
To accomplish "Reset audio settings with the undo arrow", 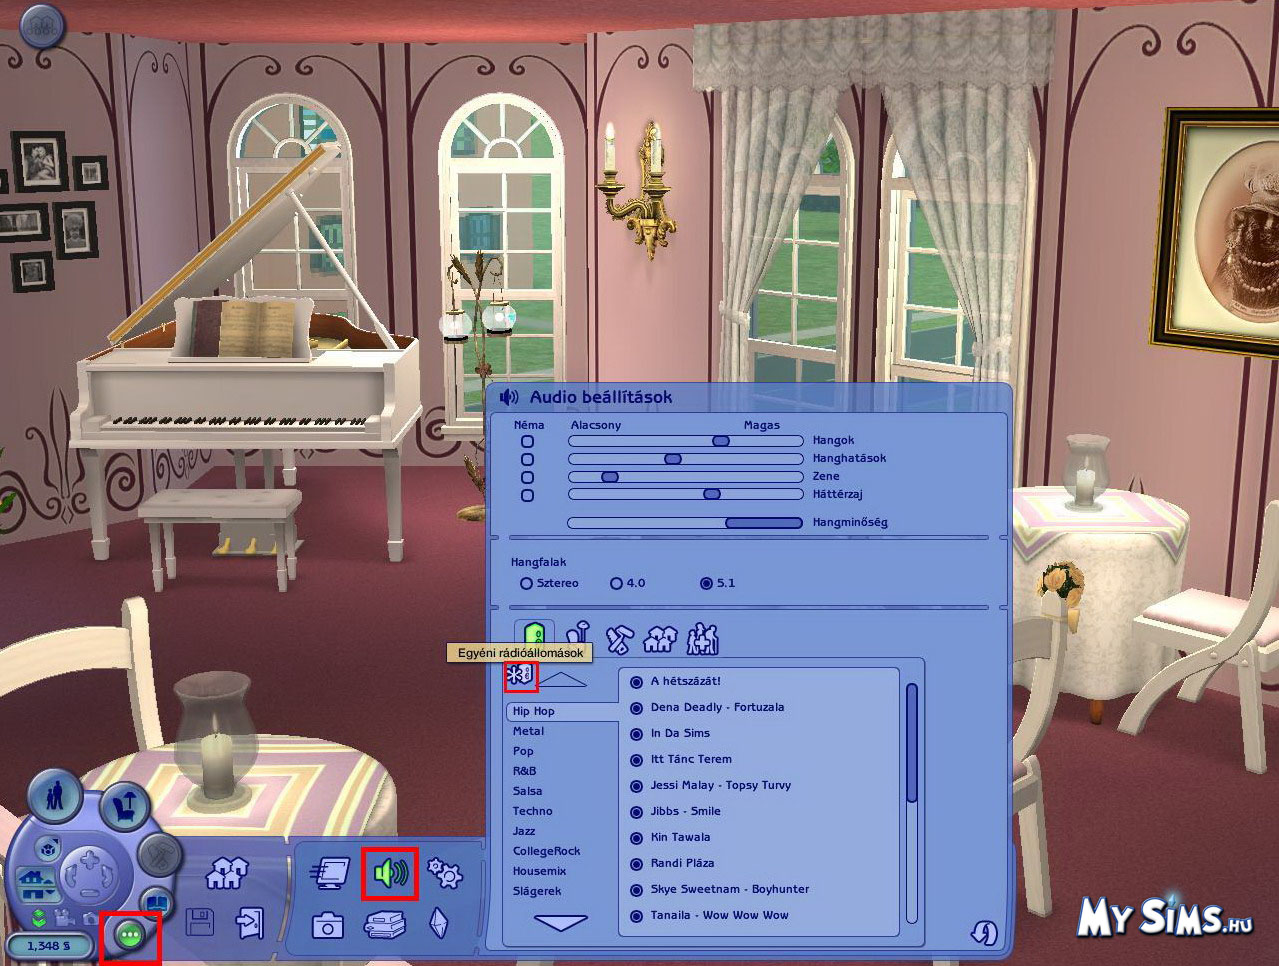I will (984, 932).
